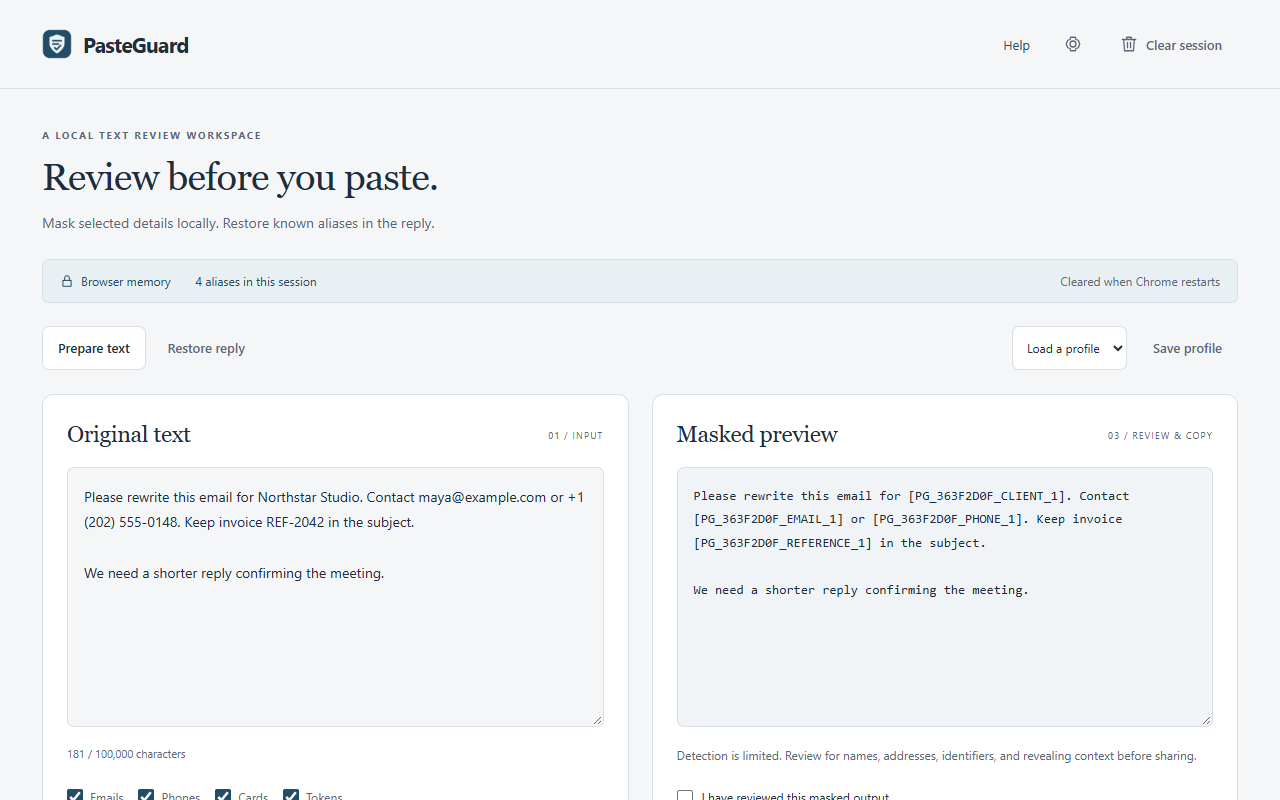
Task: Click the '181 / 100,000 characters' counter
Action: pyautogui.click(x=126, y=754)
